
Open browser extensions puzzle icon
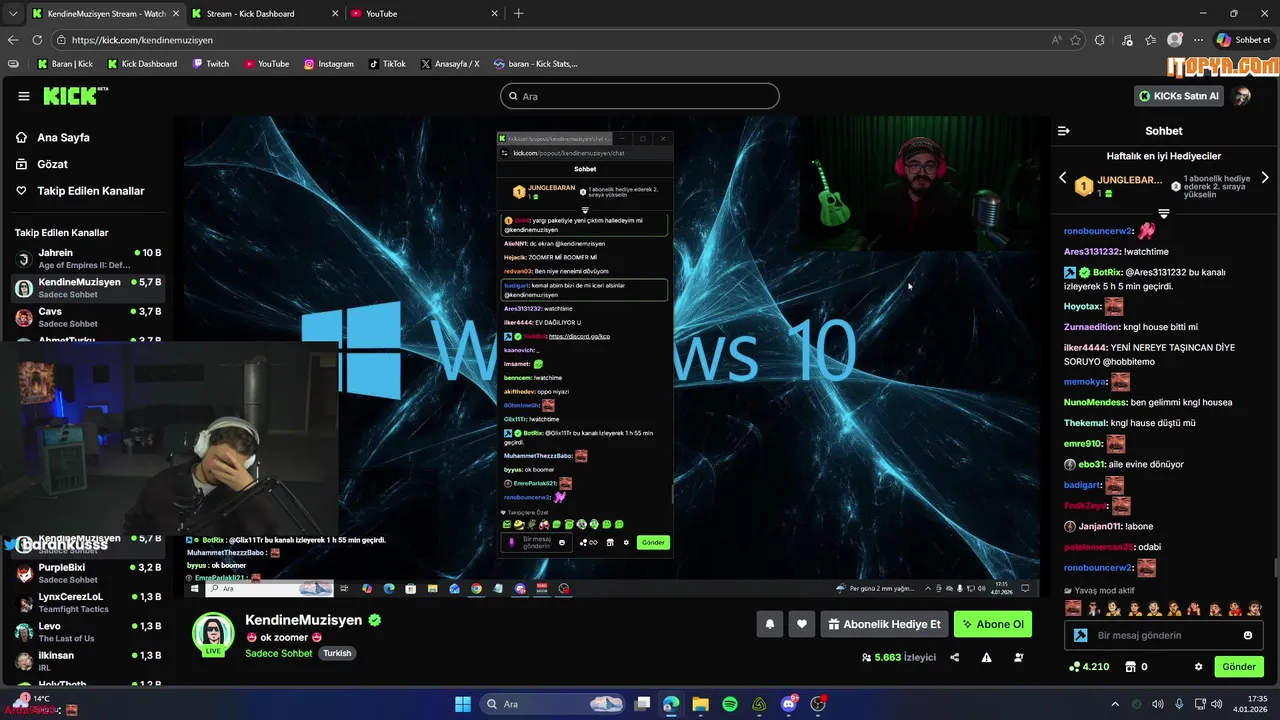1100,40
